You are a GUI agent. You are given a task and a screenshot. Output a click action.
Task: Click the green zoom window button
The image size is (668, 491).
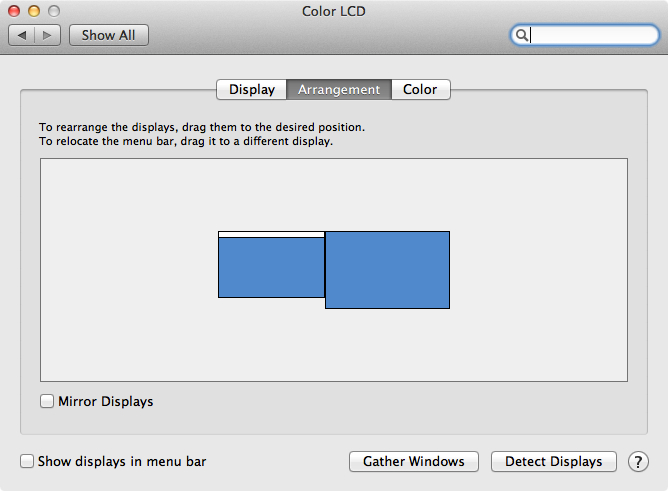(x=52, y=11)
